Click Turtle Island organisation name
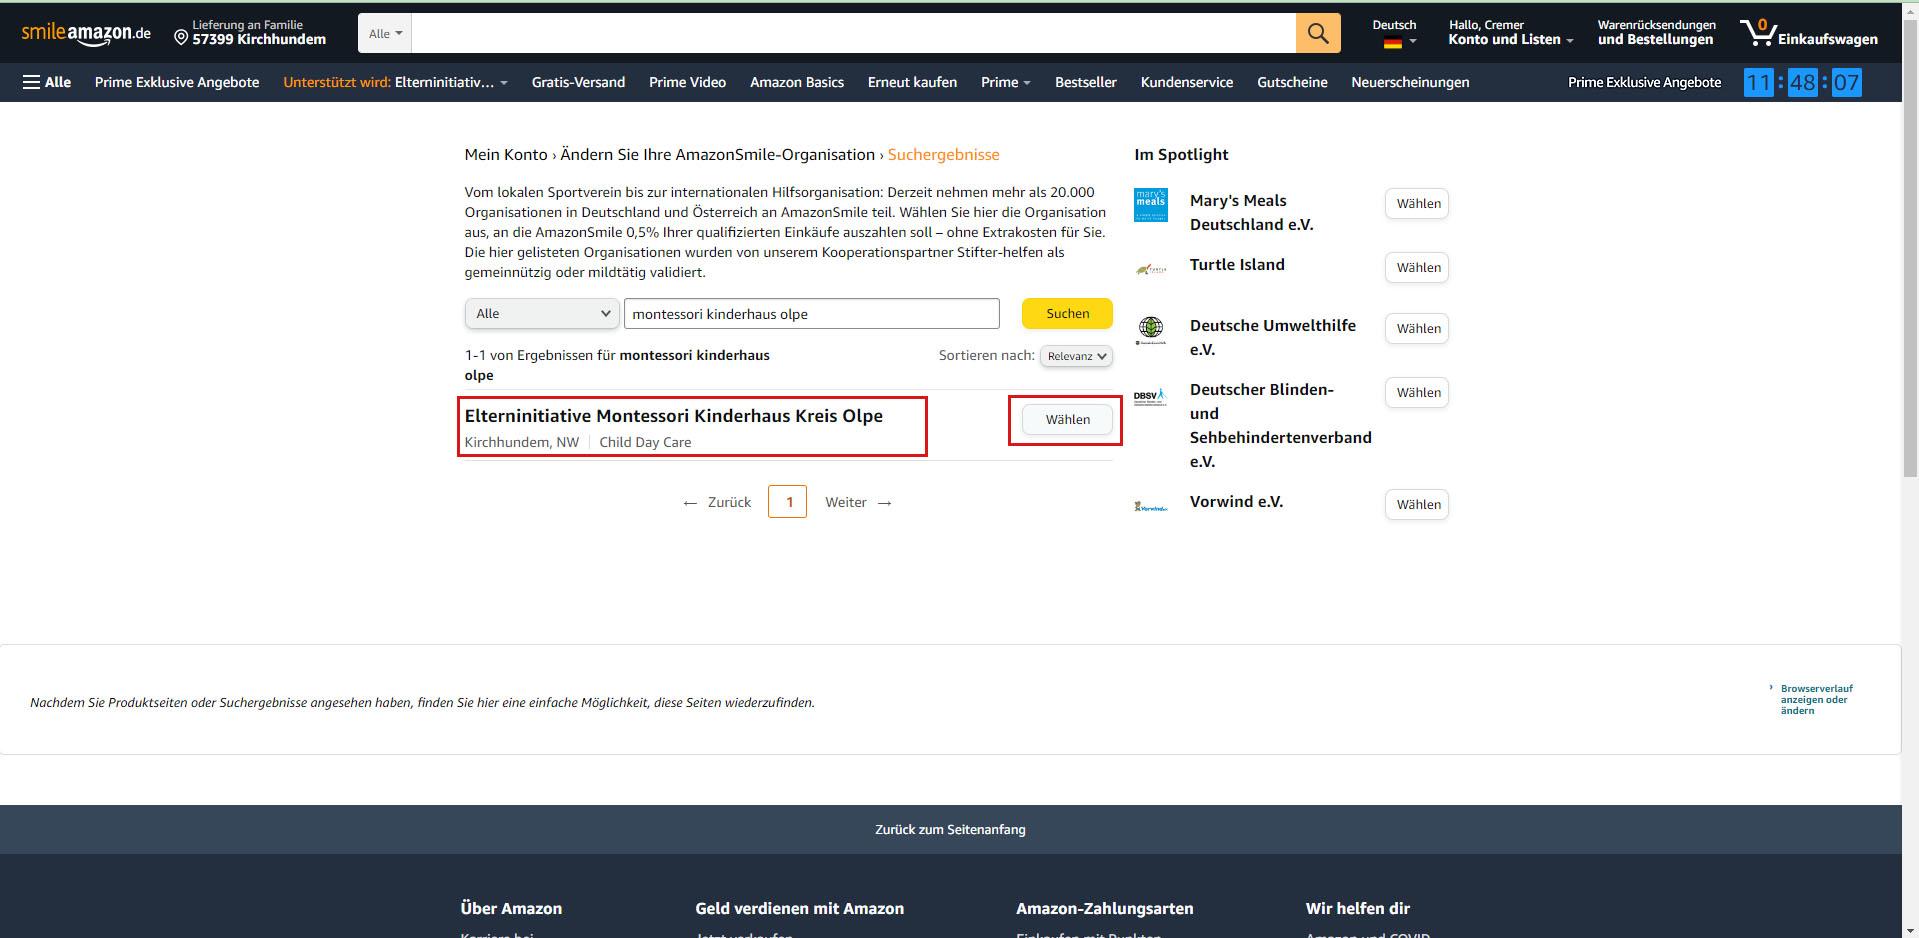The width and height of the screenshot is (1919, 938). pyautogui.click(x=1237, y=265)
